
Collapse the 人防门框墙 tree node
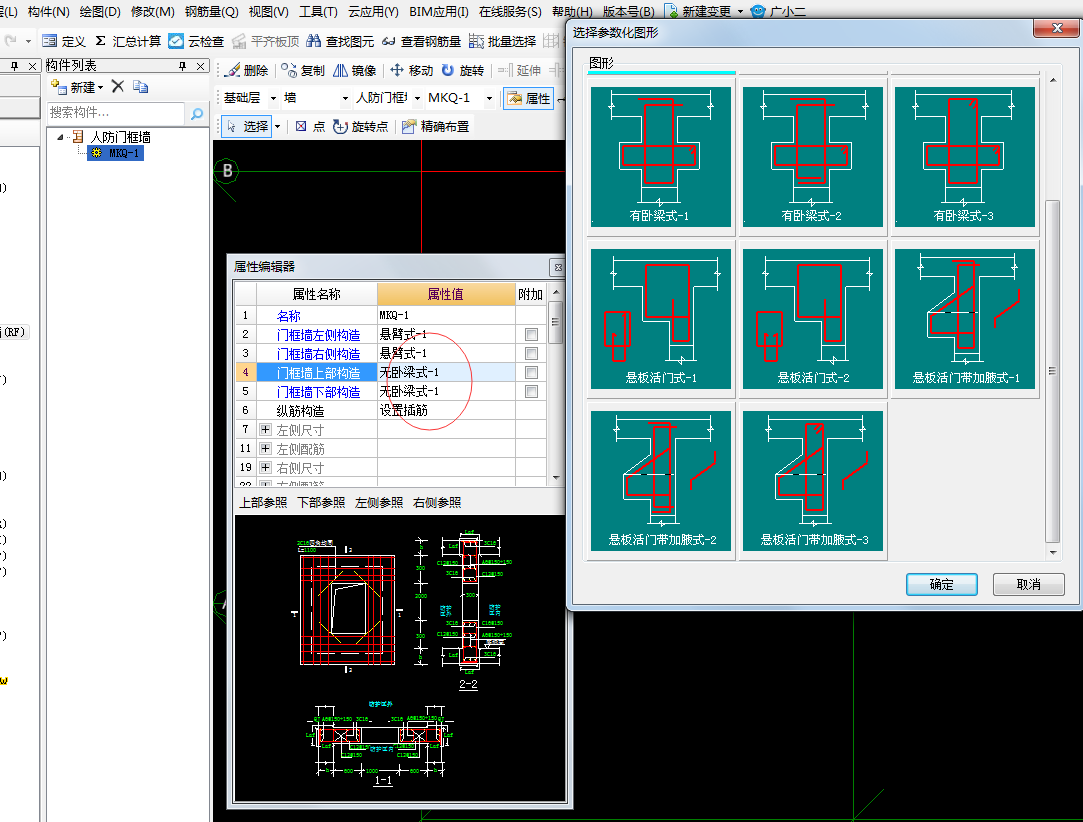pos(60,137)
